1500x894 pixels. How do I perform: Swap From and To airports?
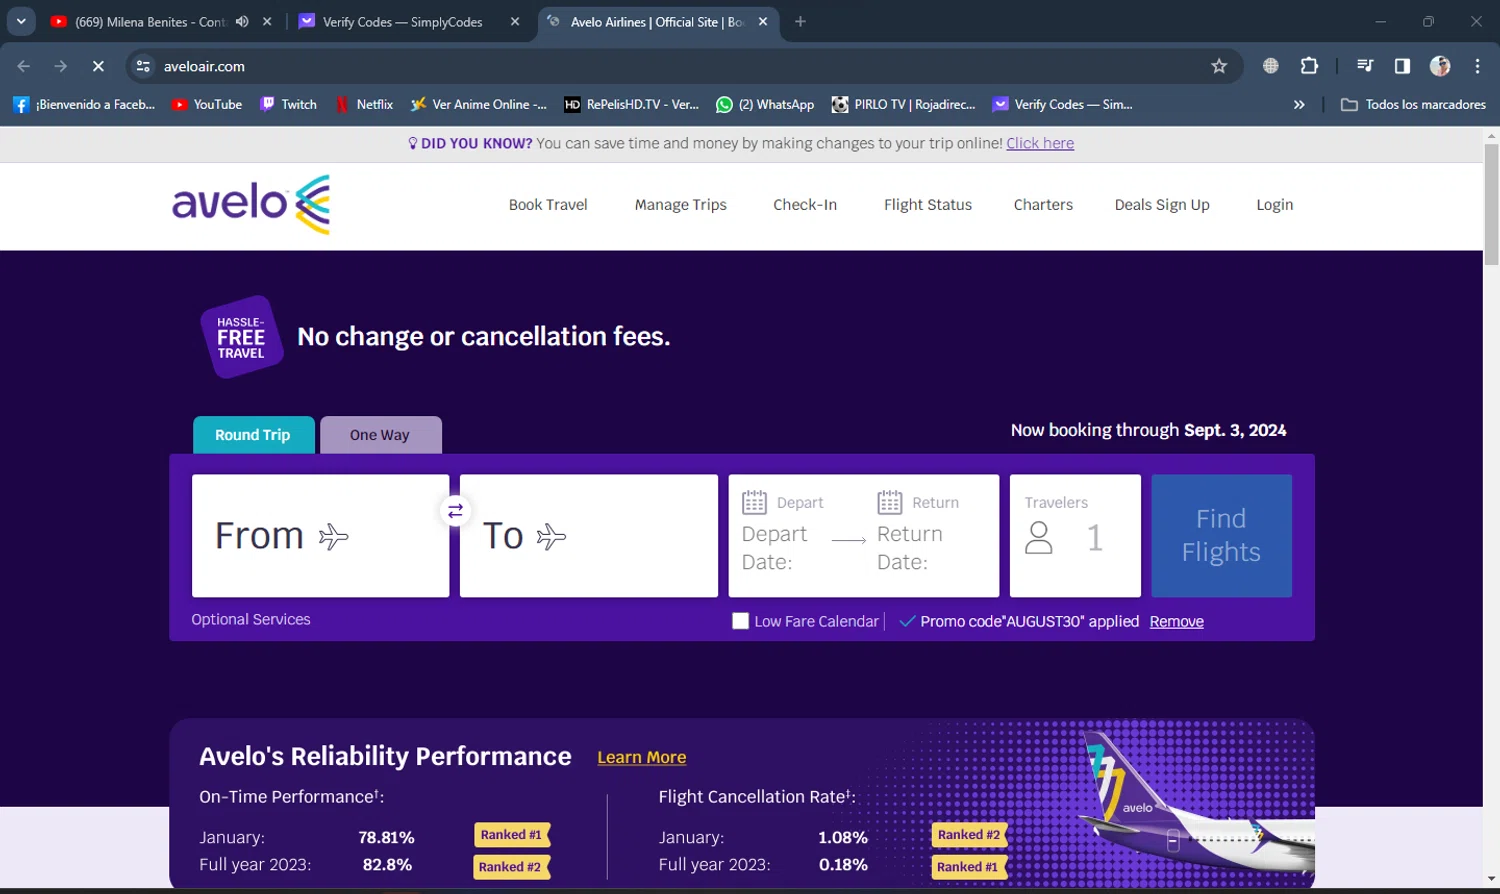455,511
